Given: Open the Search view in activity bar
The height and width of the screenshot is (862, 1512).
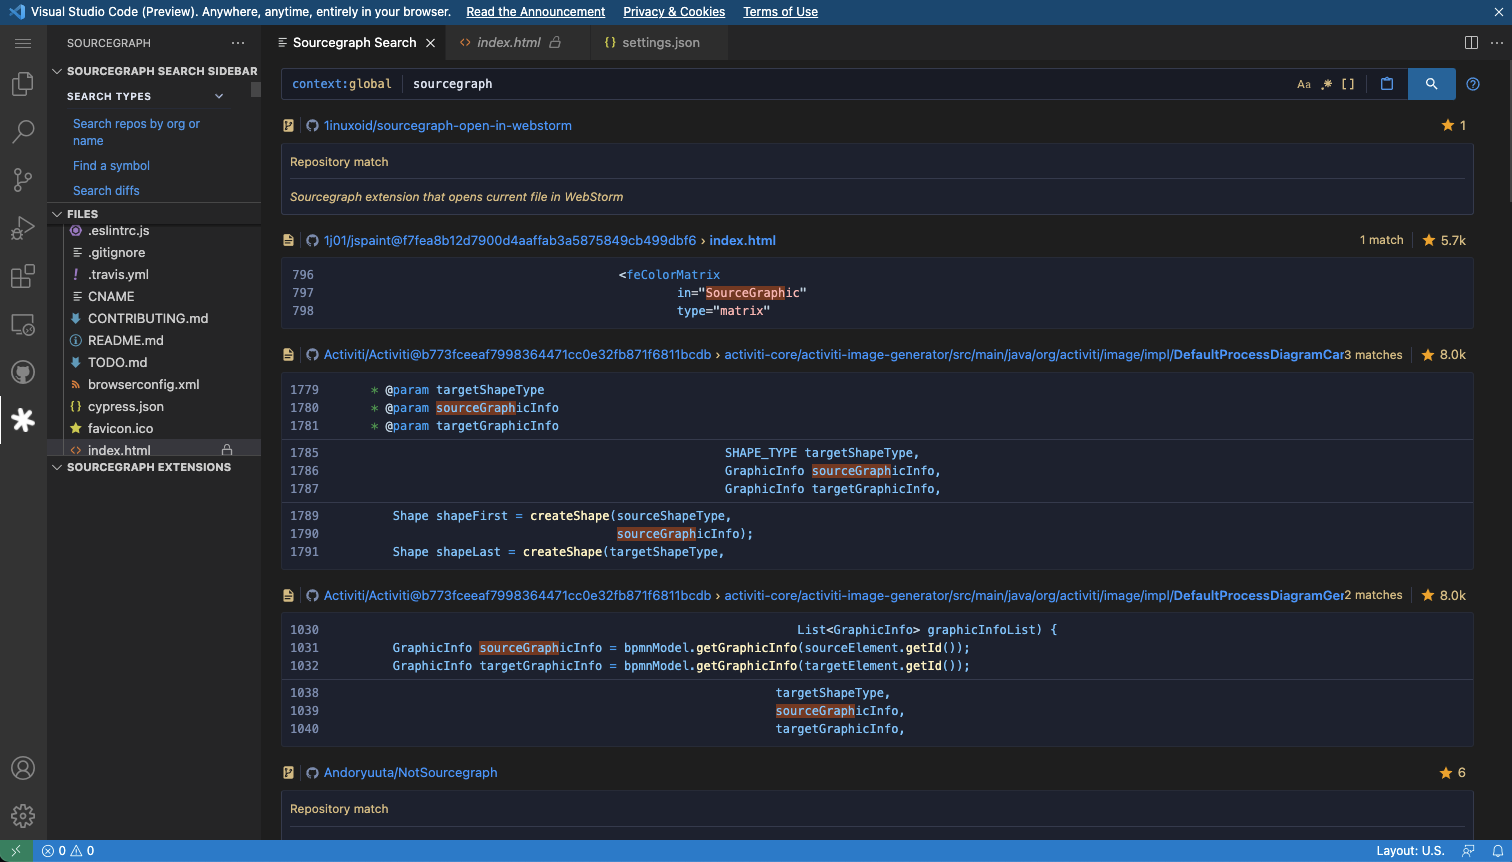Looking at the screenshot, I should (x=23, y=132).
